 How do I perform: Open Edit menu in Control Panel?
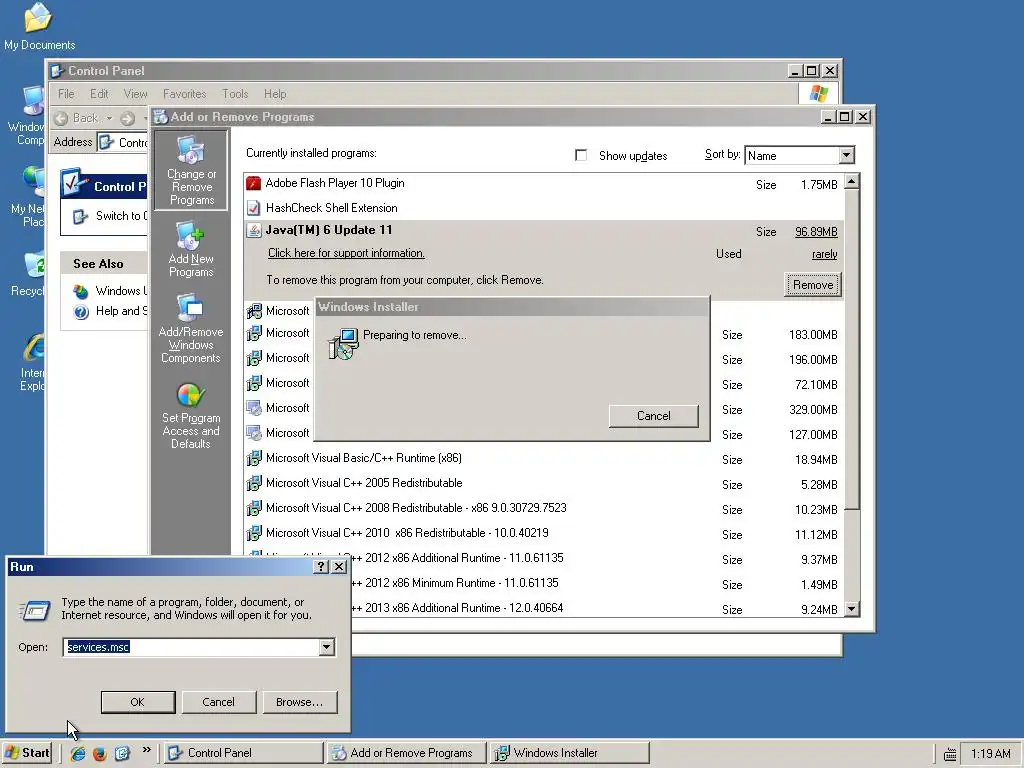pos(99,94)
